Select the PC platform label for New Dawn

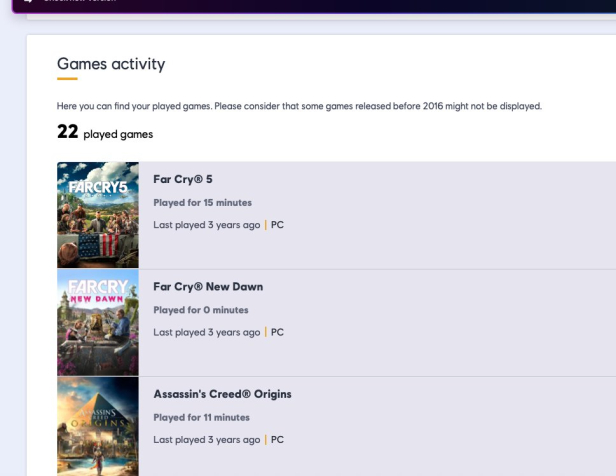tap(277, 332)
